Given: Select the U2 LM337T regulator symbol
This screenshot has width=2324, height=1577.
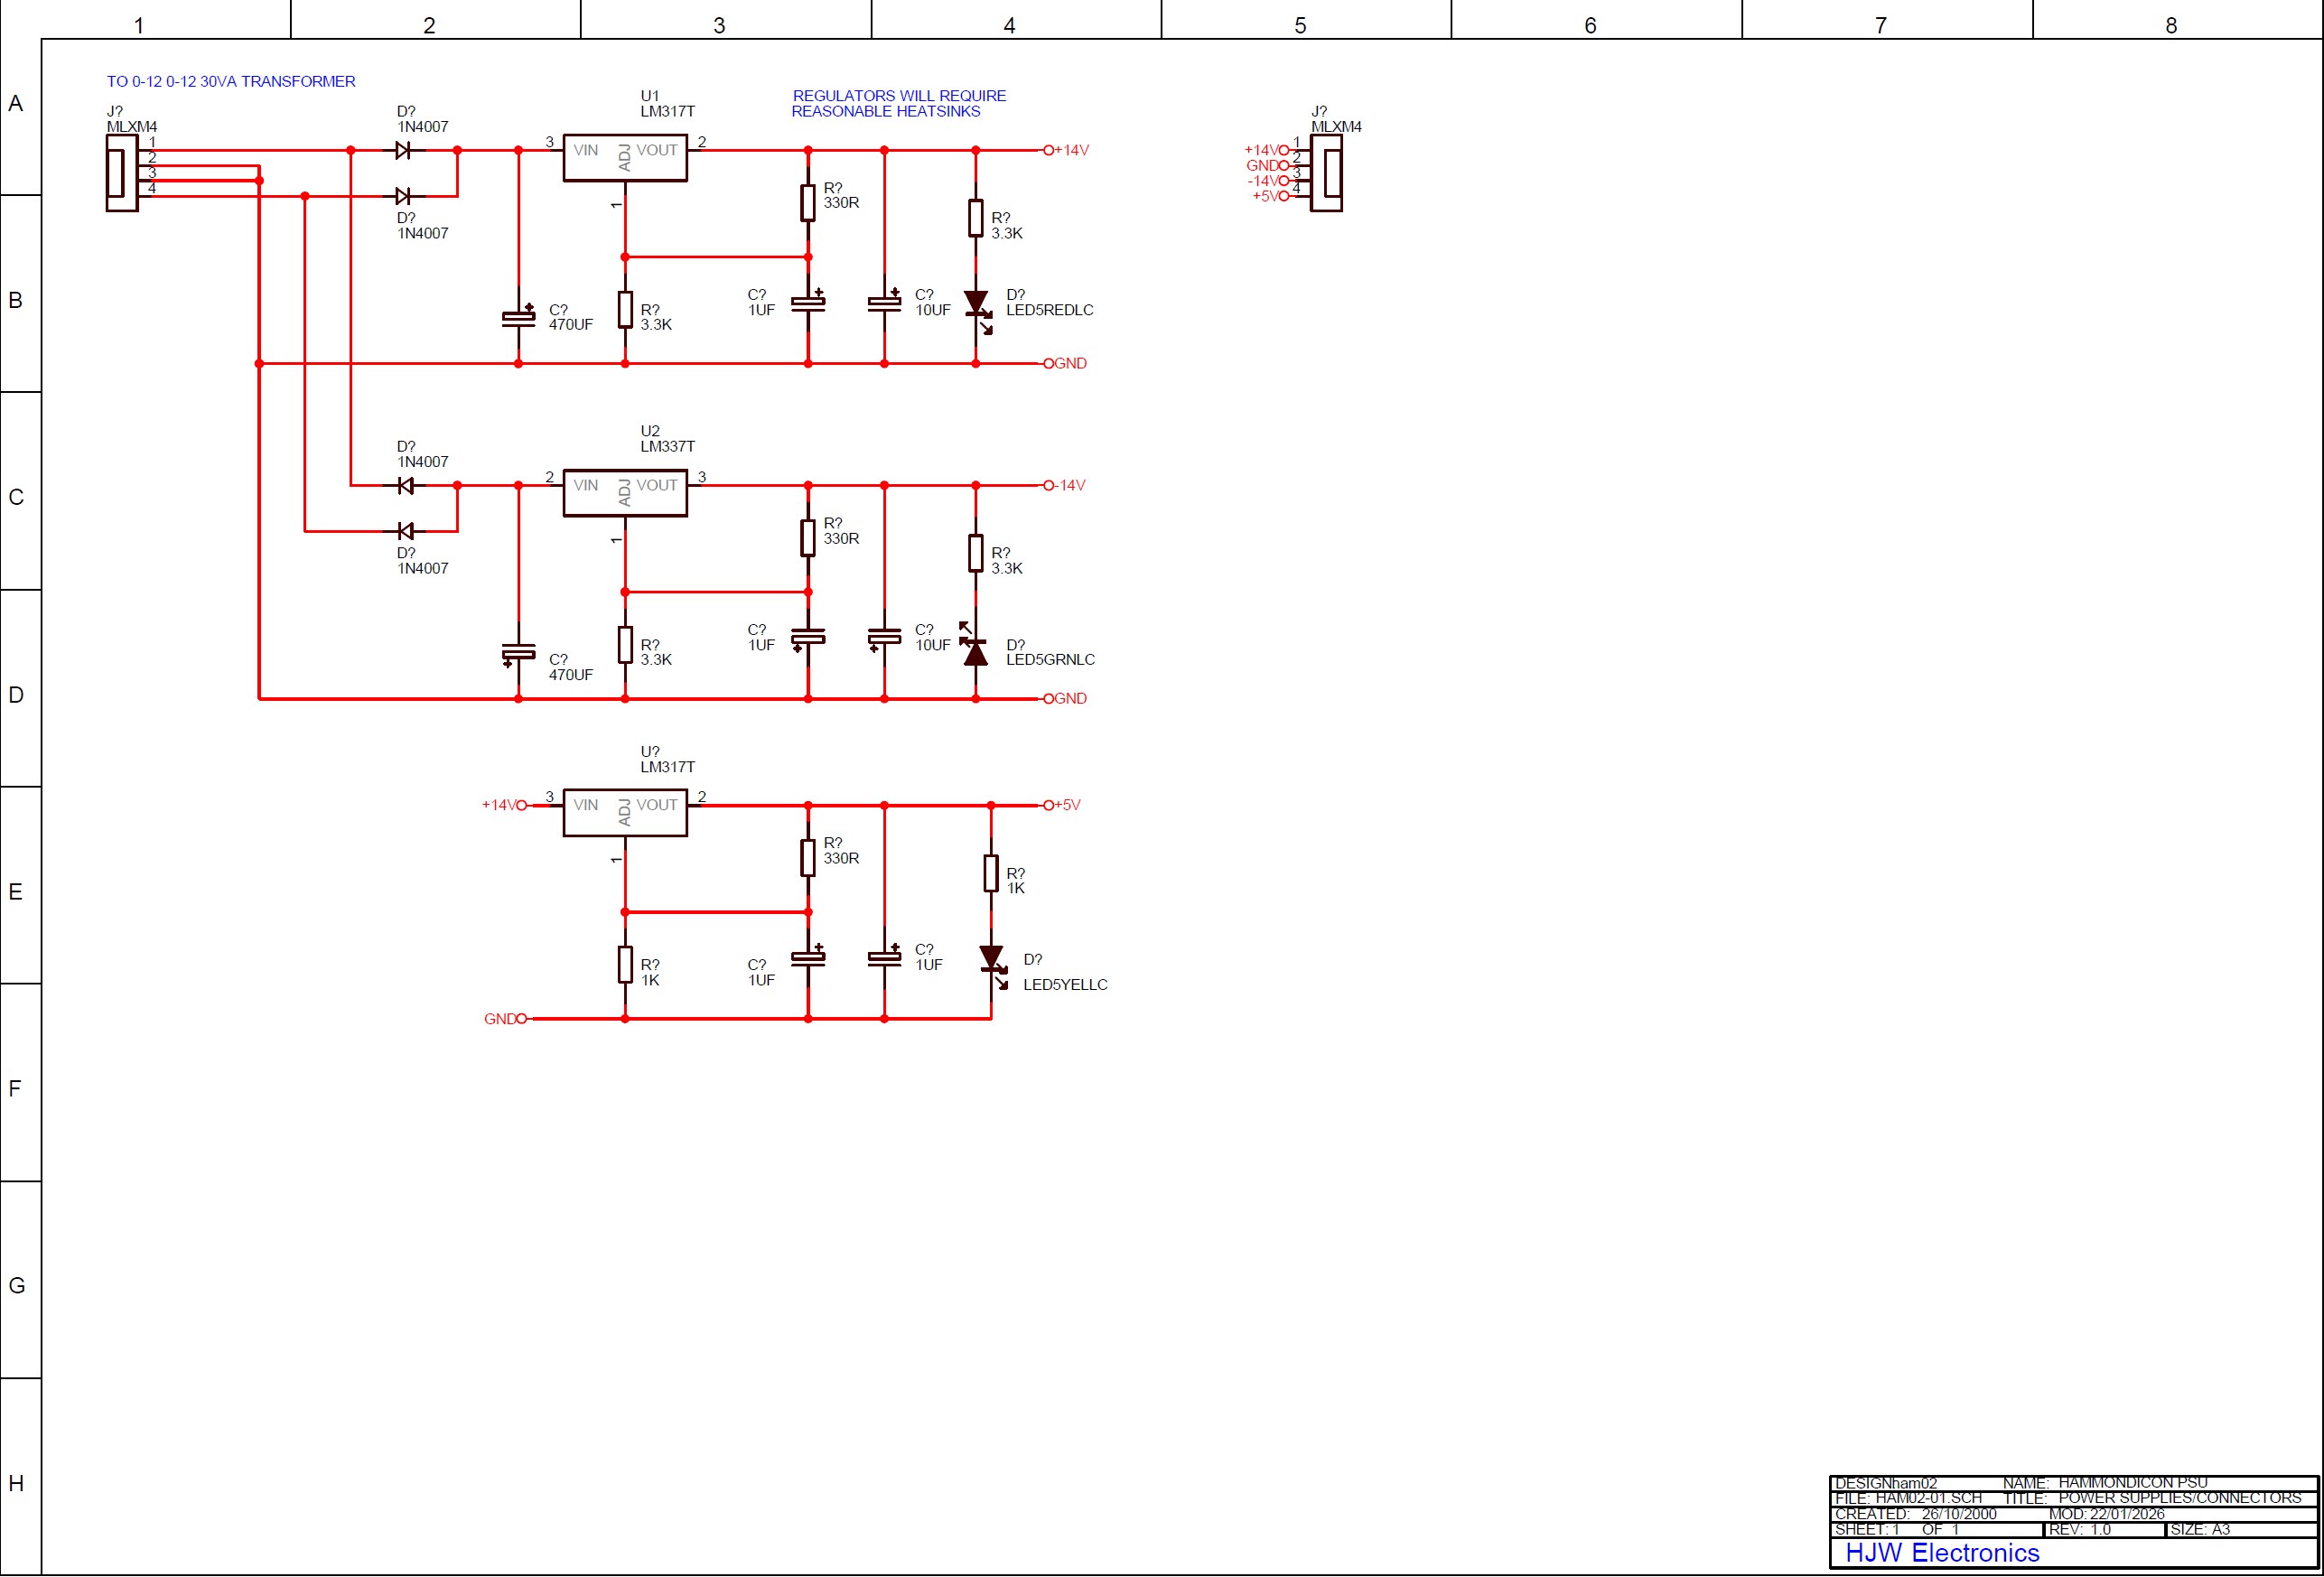Looking at the screenshot, I should click(x=625, y=493).
